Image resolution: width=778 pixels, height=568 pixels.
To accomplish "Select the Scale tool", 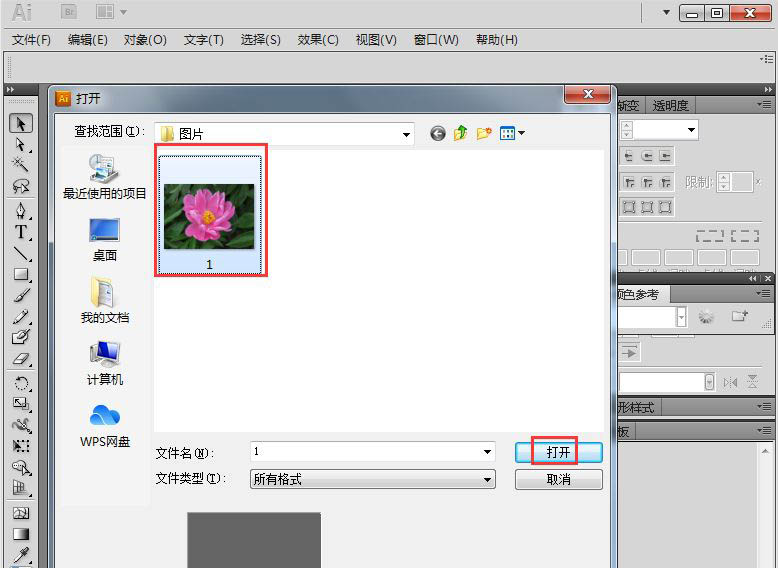I will click(21, 404).
